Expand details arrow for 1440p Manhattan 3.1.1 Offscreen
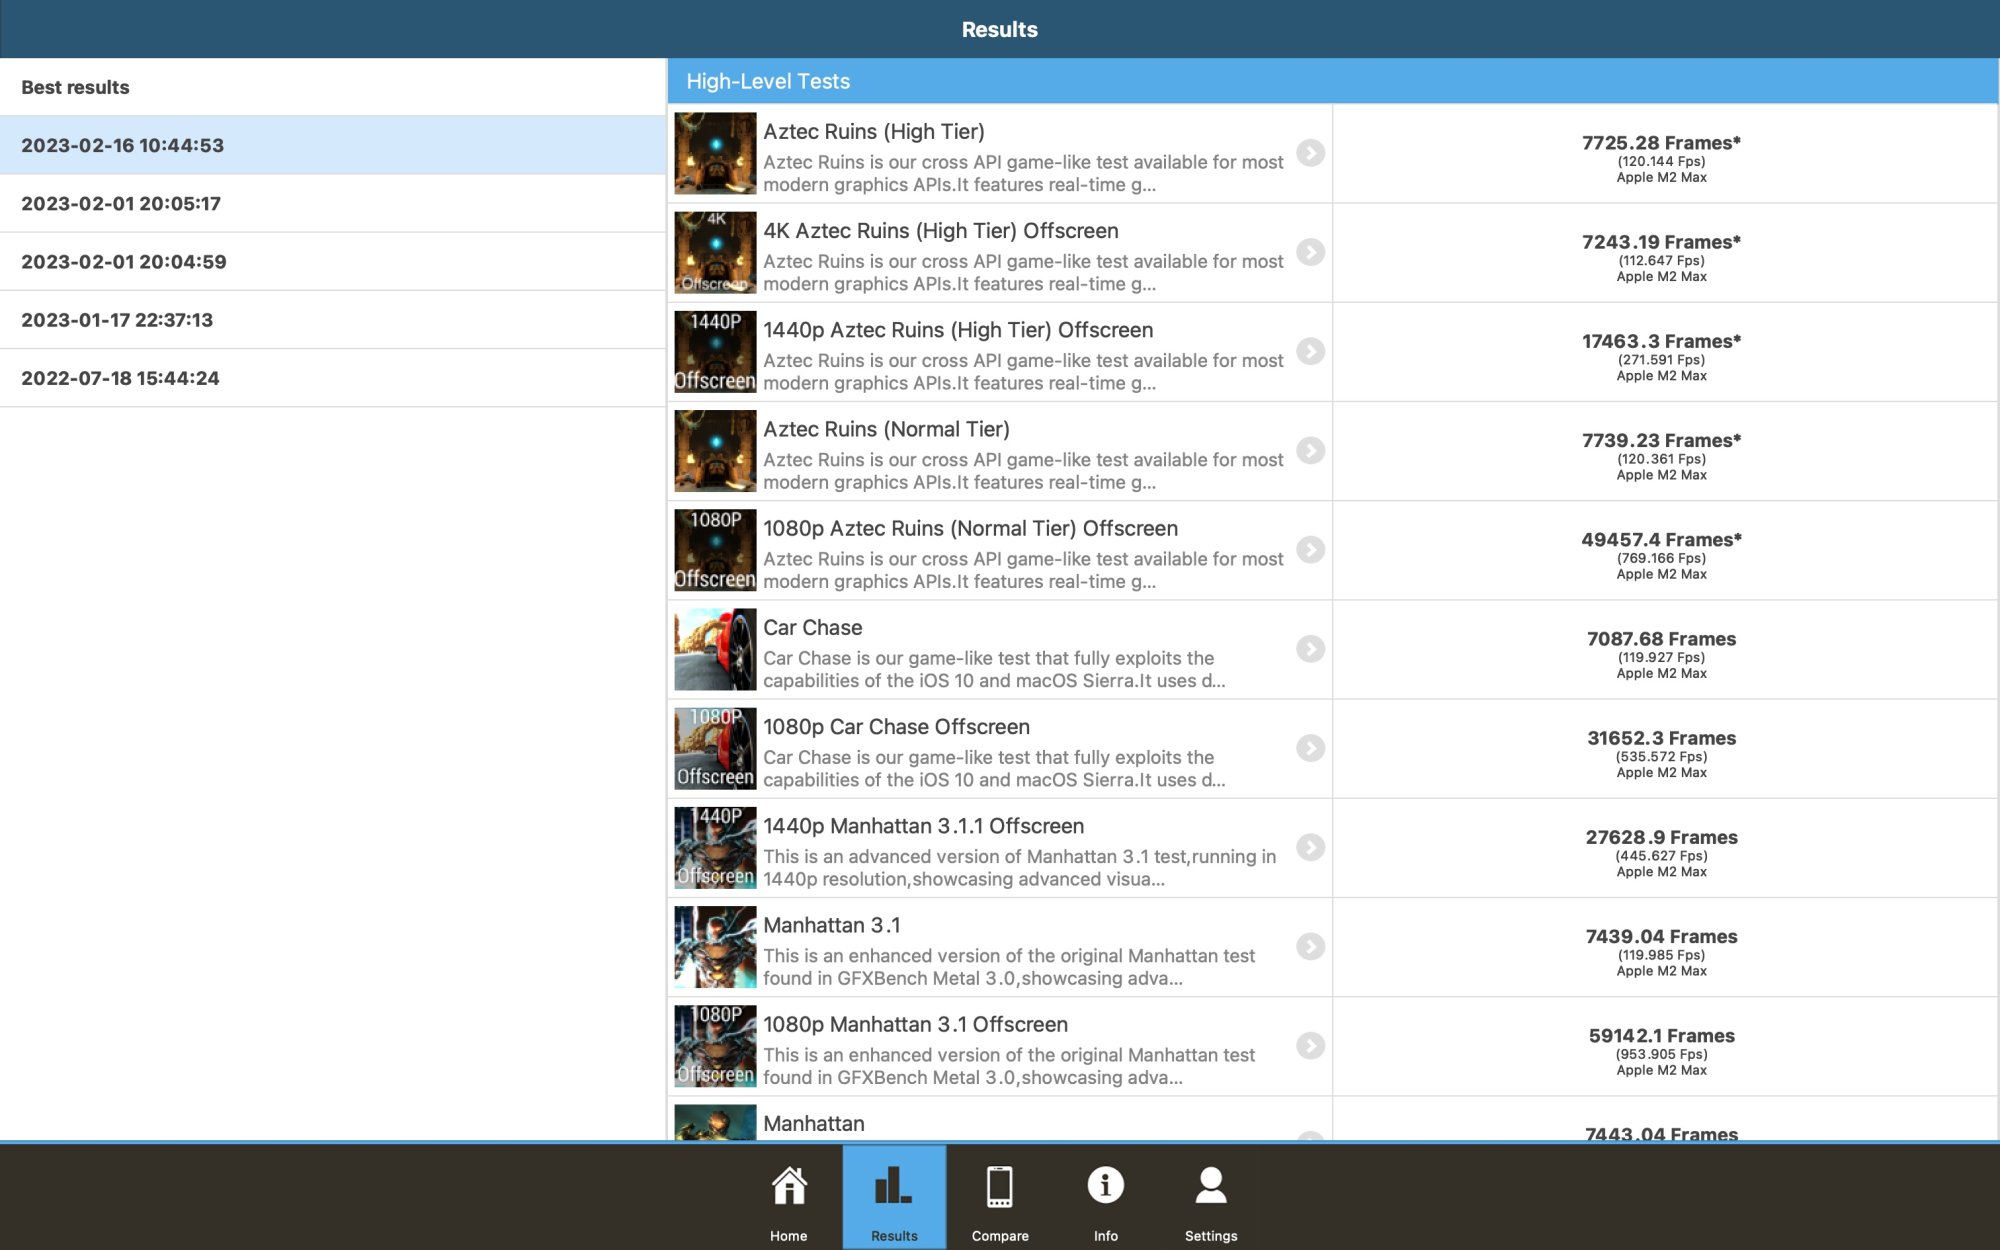This screenshot has height=1250, width=2000. click(1310, 847)
